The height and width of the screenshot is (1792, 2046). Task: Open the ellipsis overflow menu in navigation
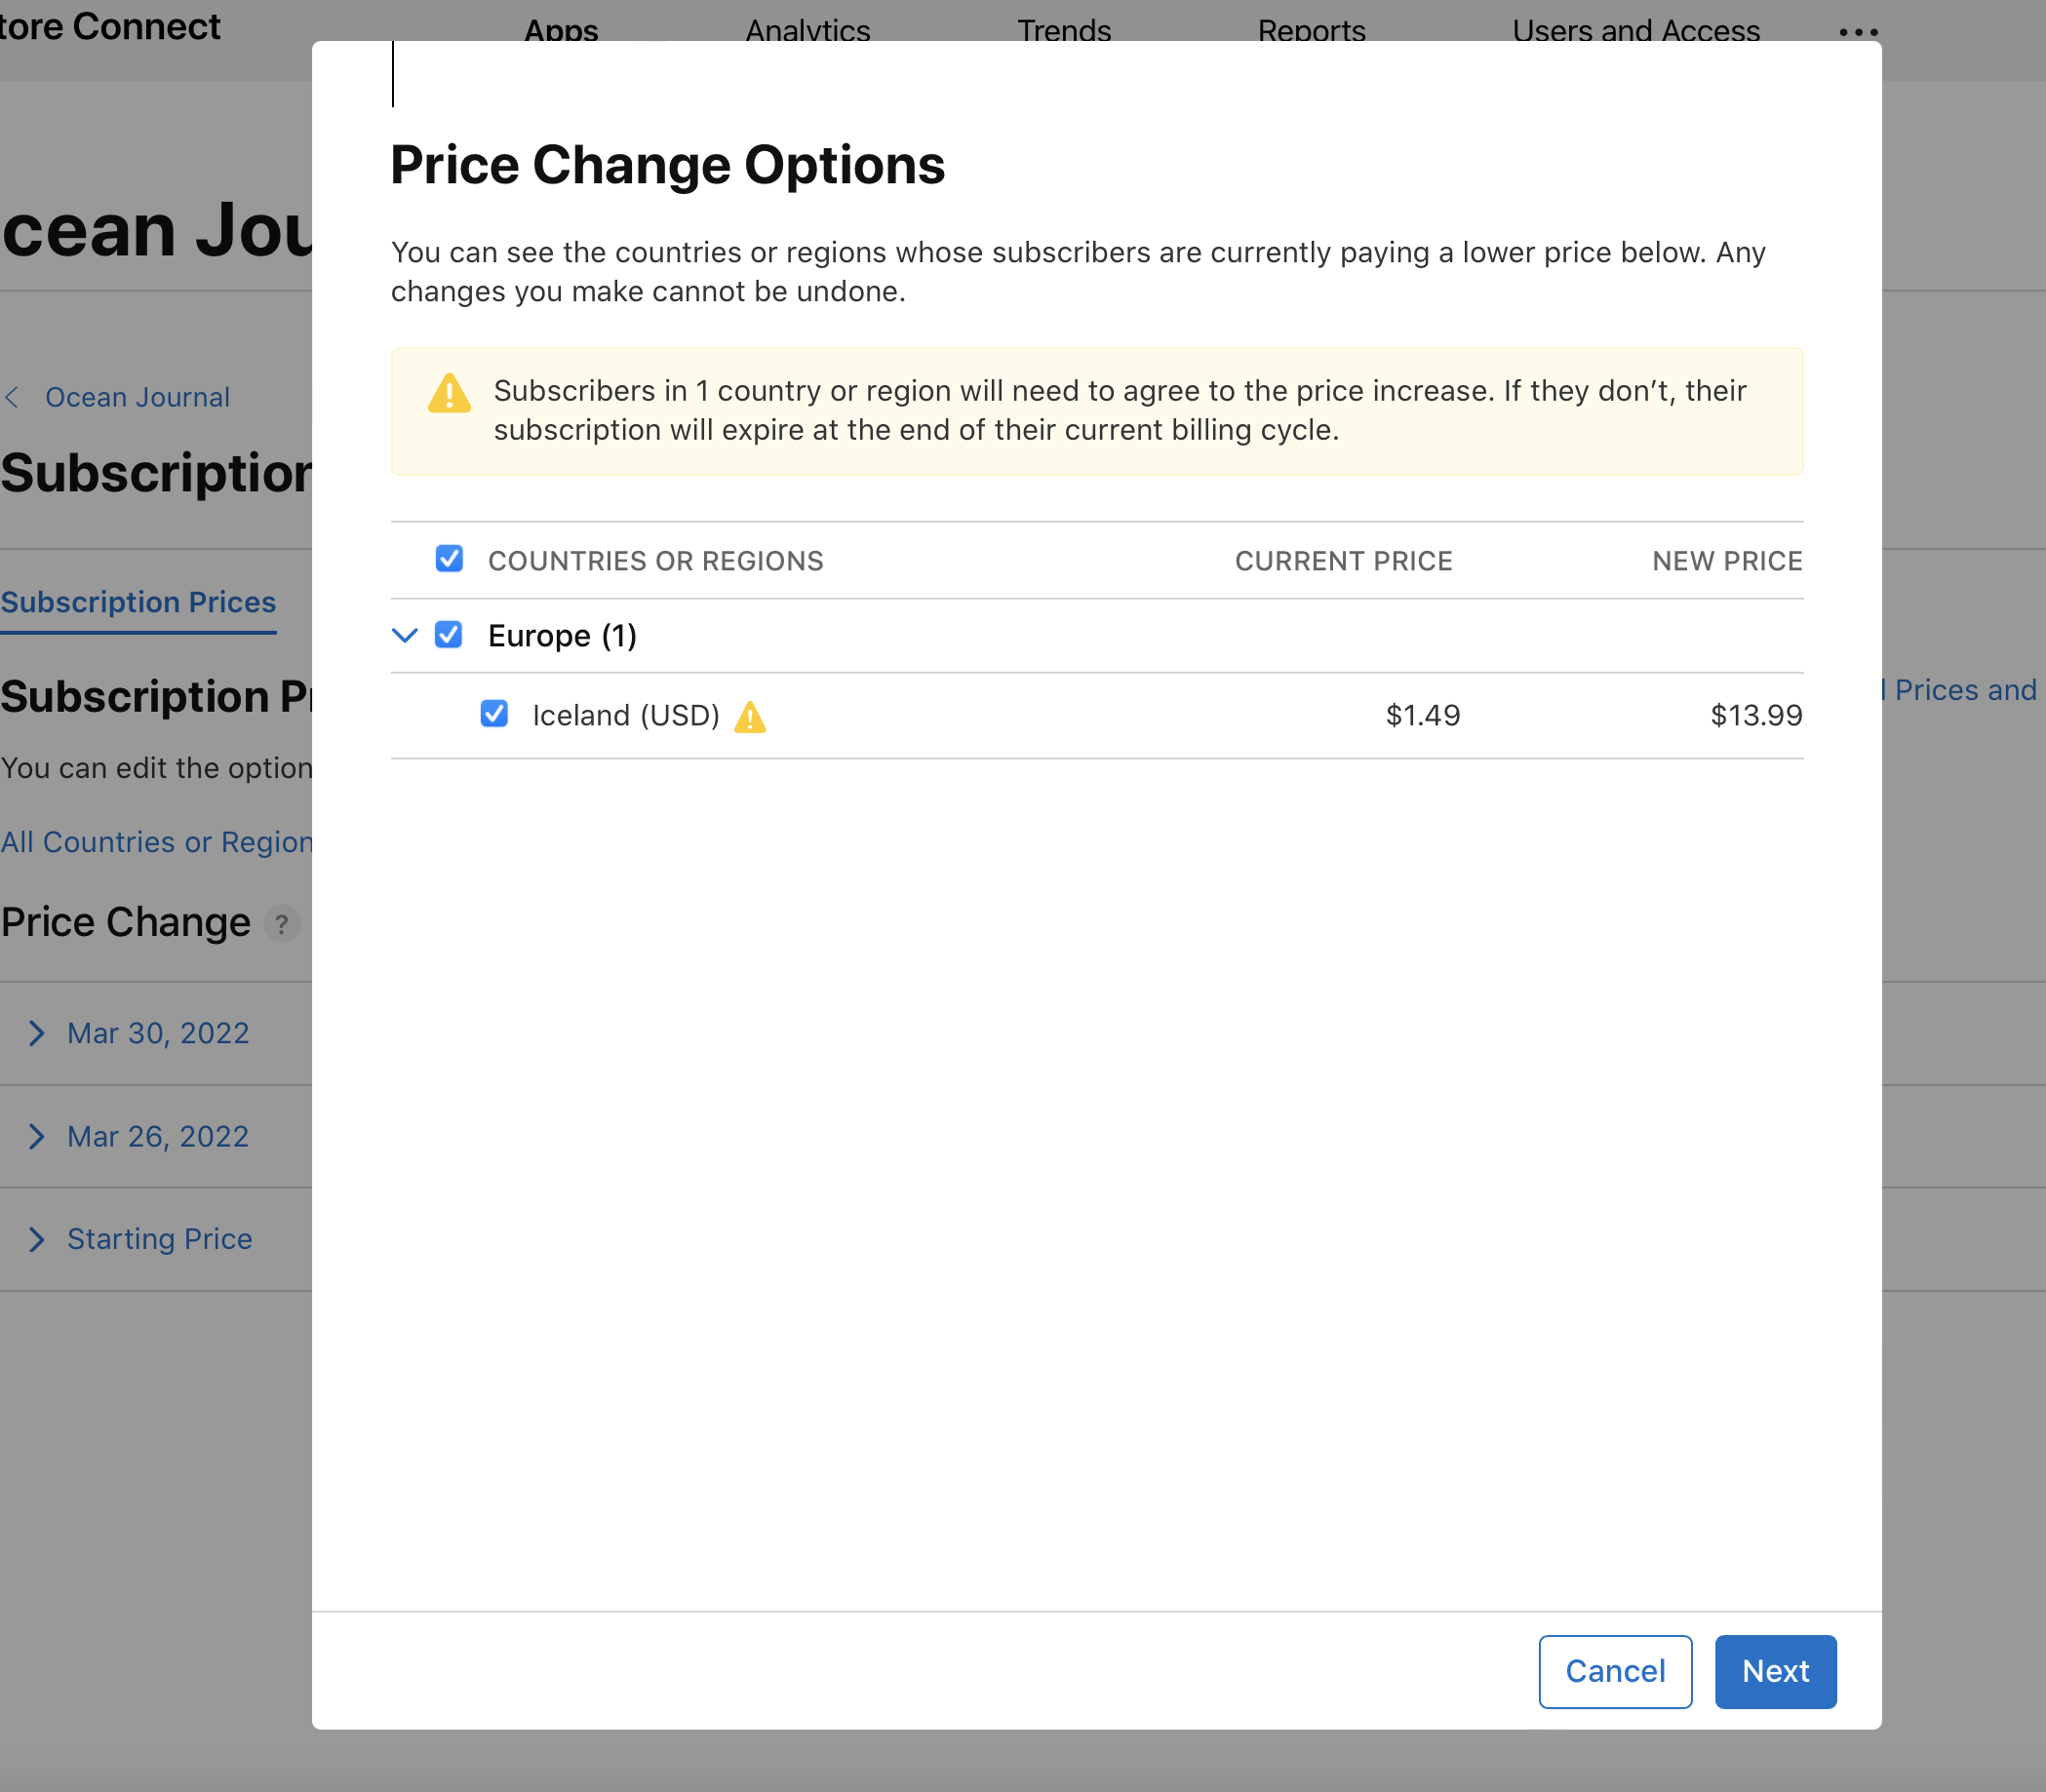(x=1857, y=30)
